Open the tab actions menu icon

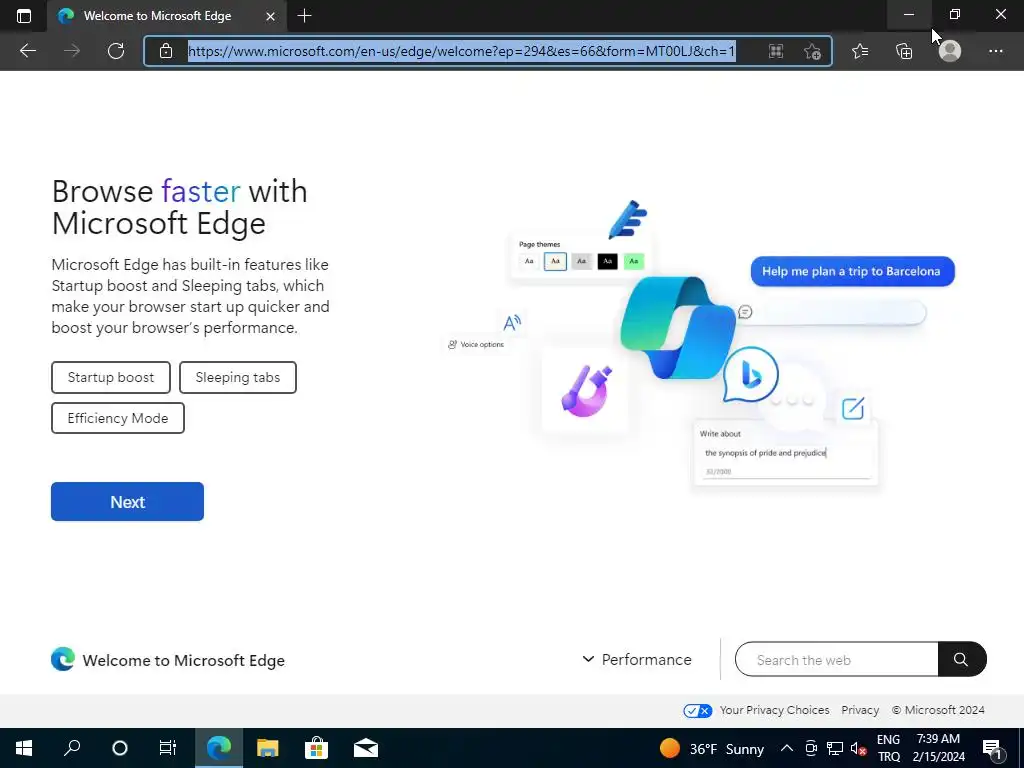pyautogui.click(x=24, y=16)
